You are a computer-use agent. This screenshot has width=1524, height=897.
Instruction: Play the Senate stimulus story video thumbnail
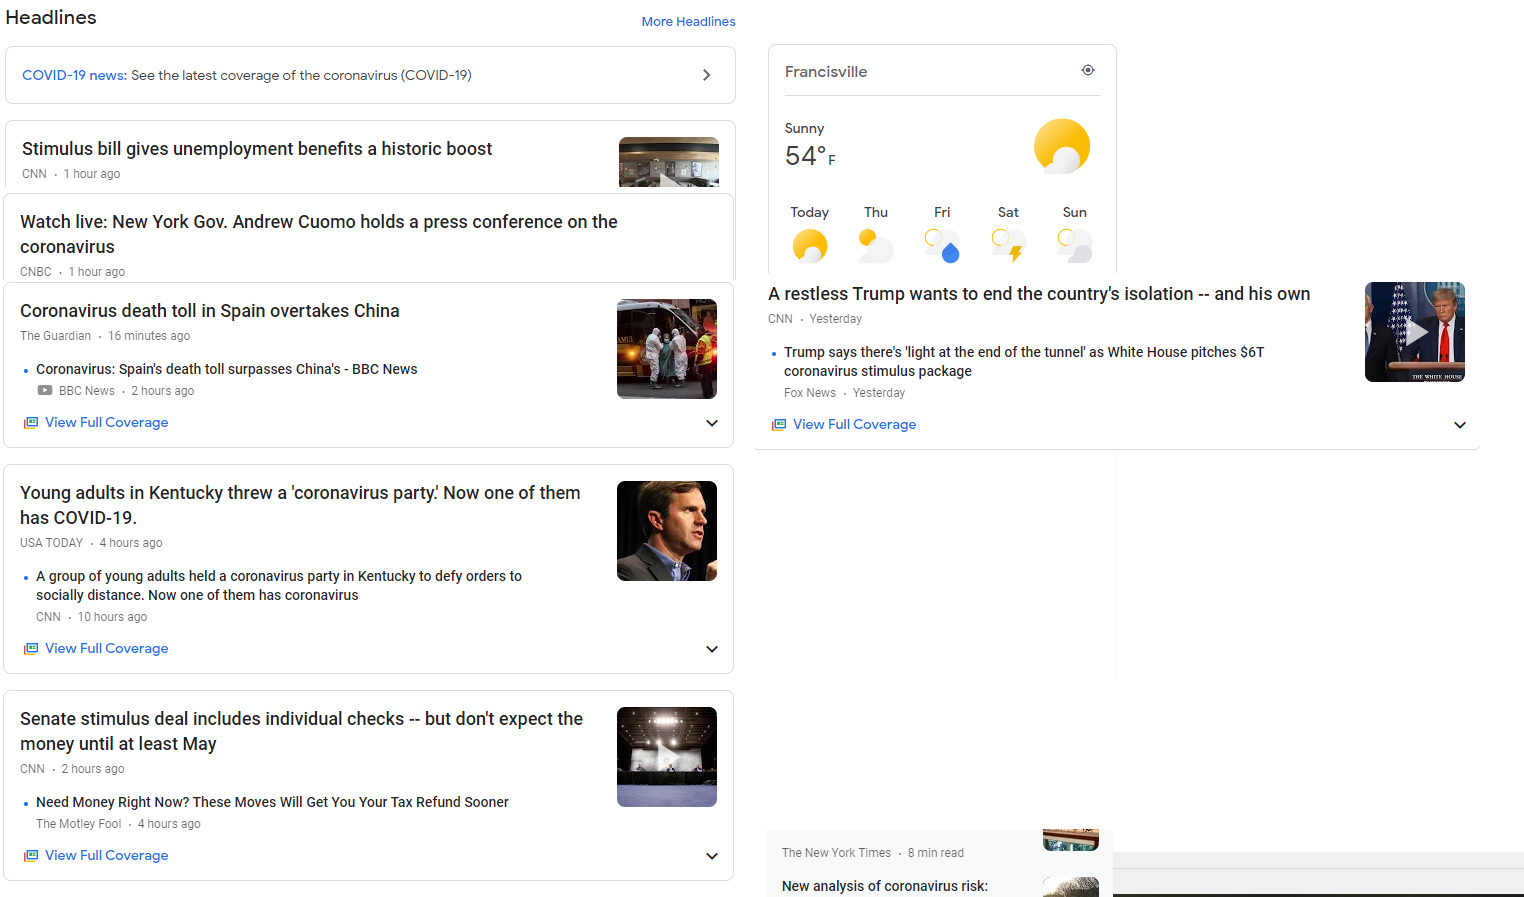tap(667, 757)
